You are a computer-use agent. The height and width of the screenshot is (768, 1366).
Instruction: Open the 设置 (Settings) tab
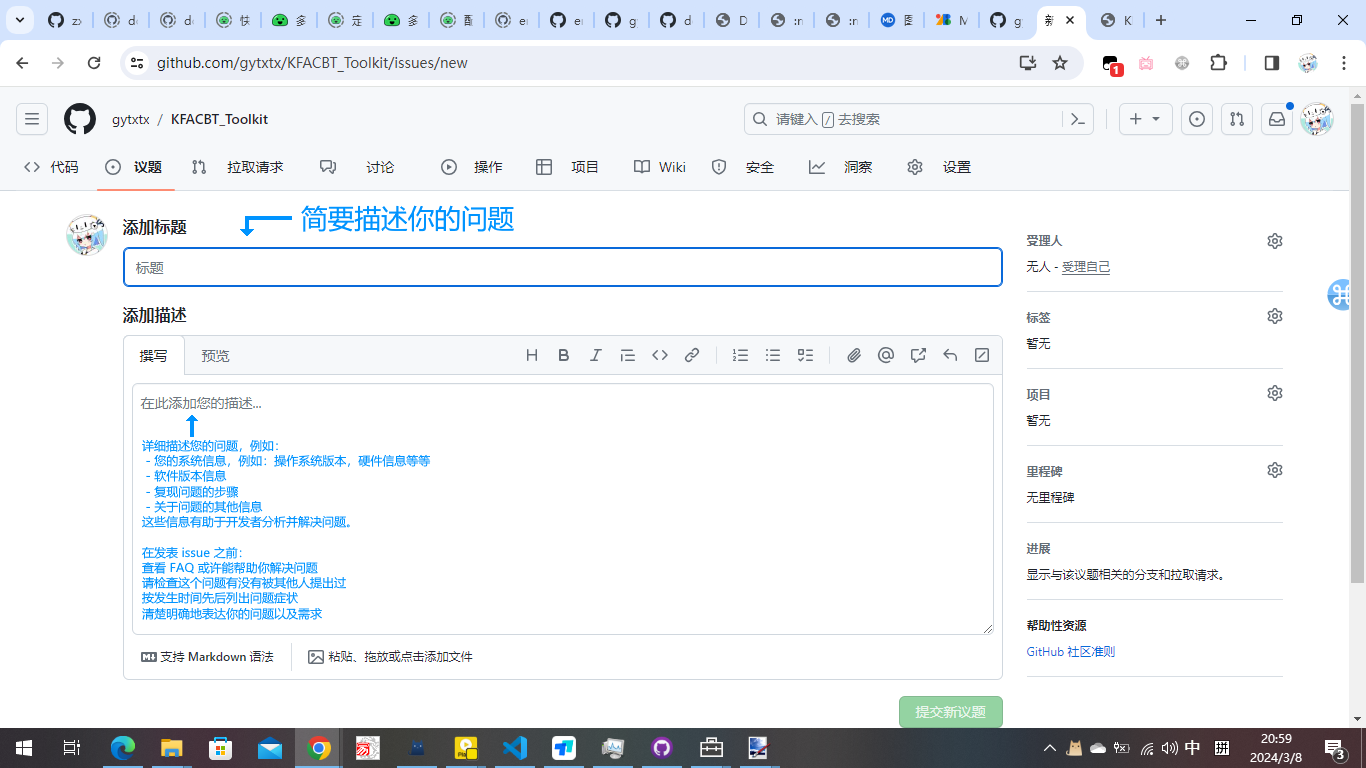(x=939, y=167)
